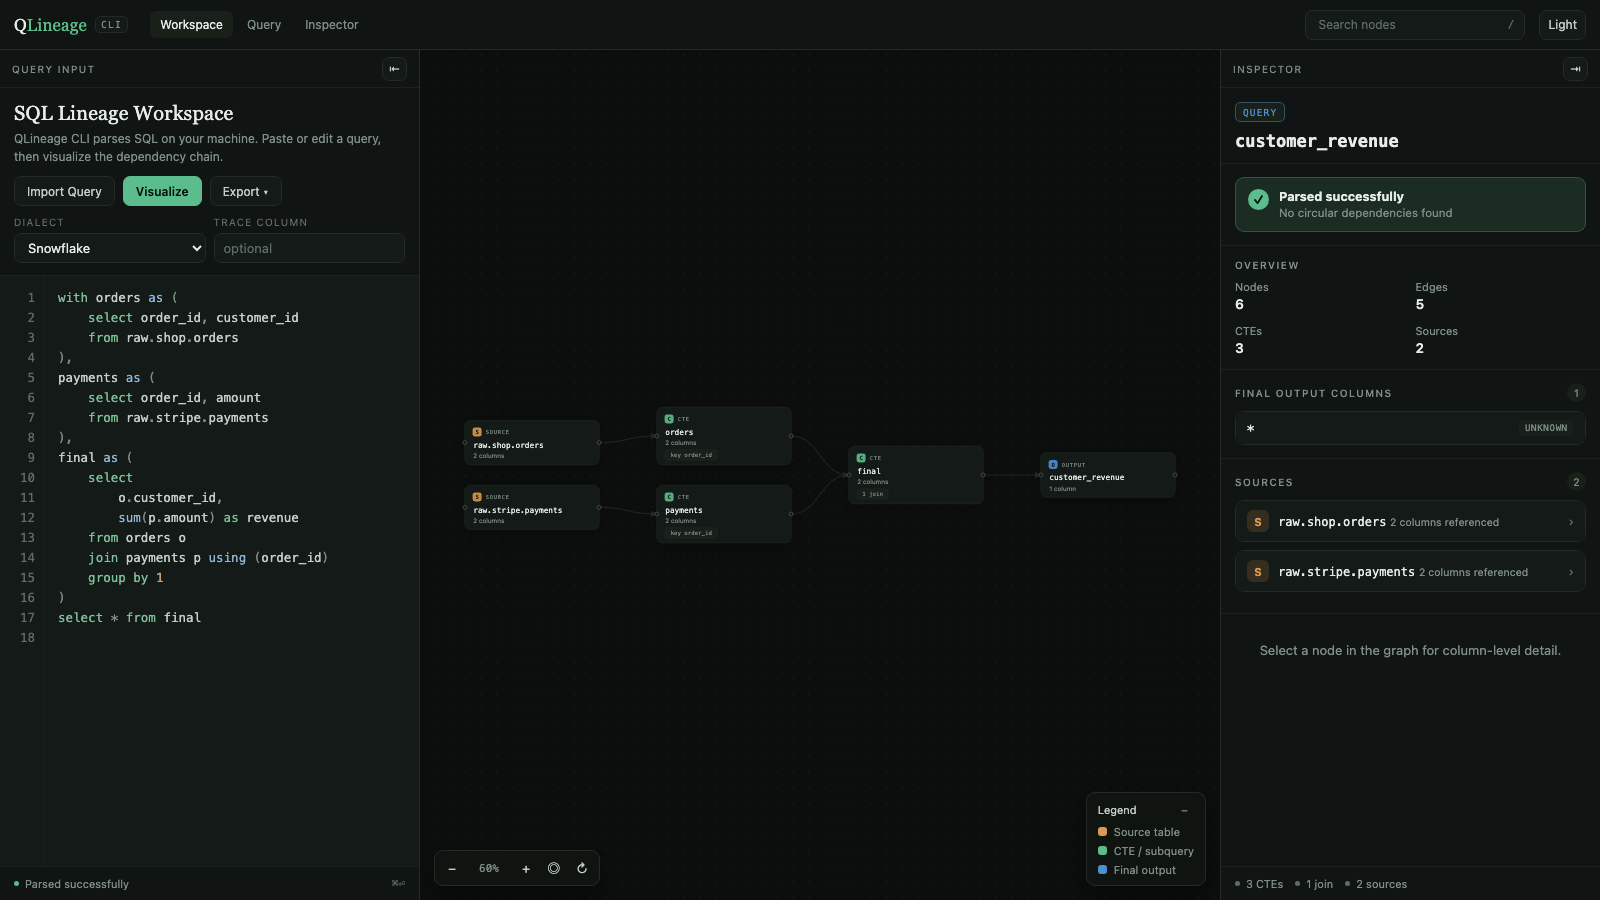Click the Final output blue swatch
The width and height of the screenshot is (1600, 900).
pos(1102,870)
